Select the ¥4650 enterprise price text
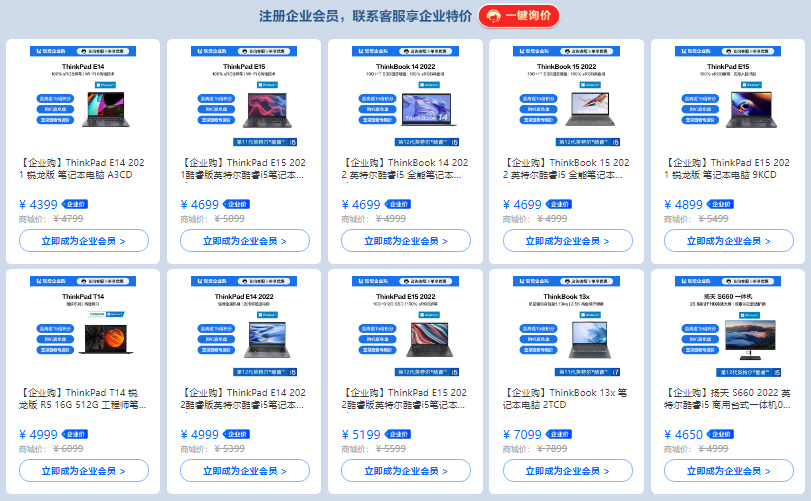This screenshot has height=501, width=811. (x=683, y=435)
